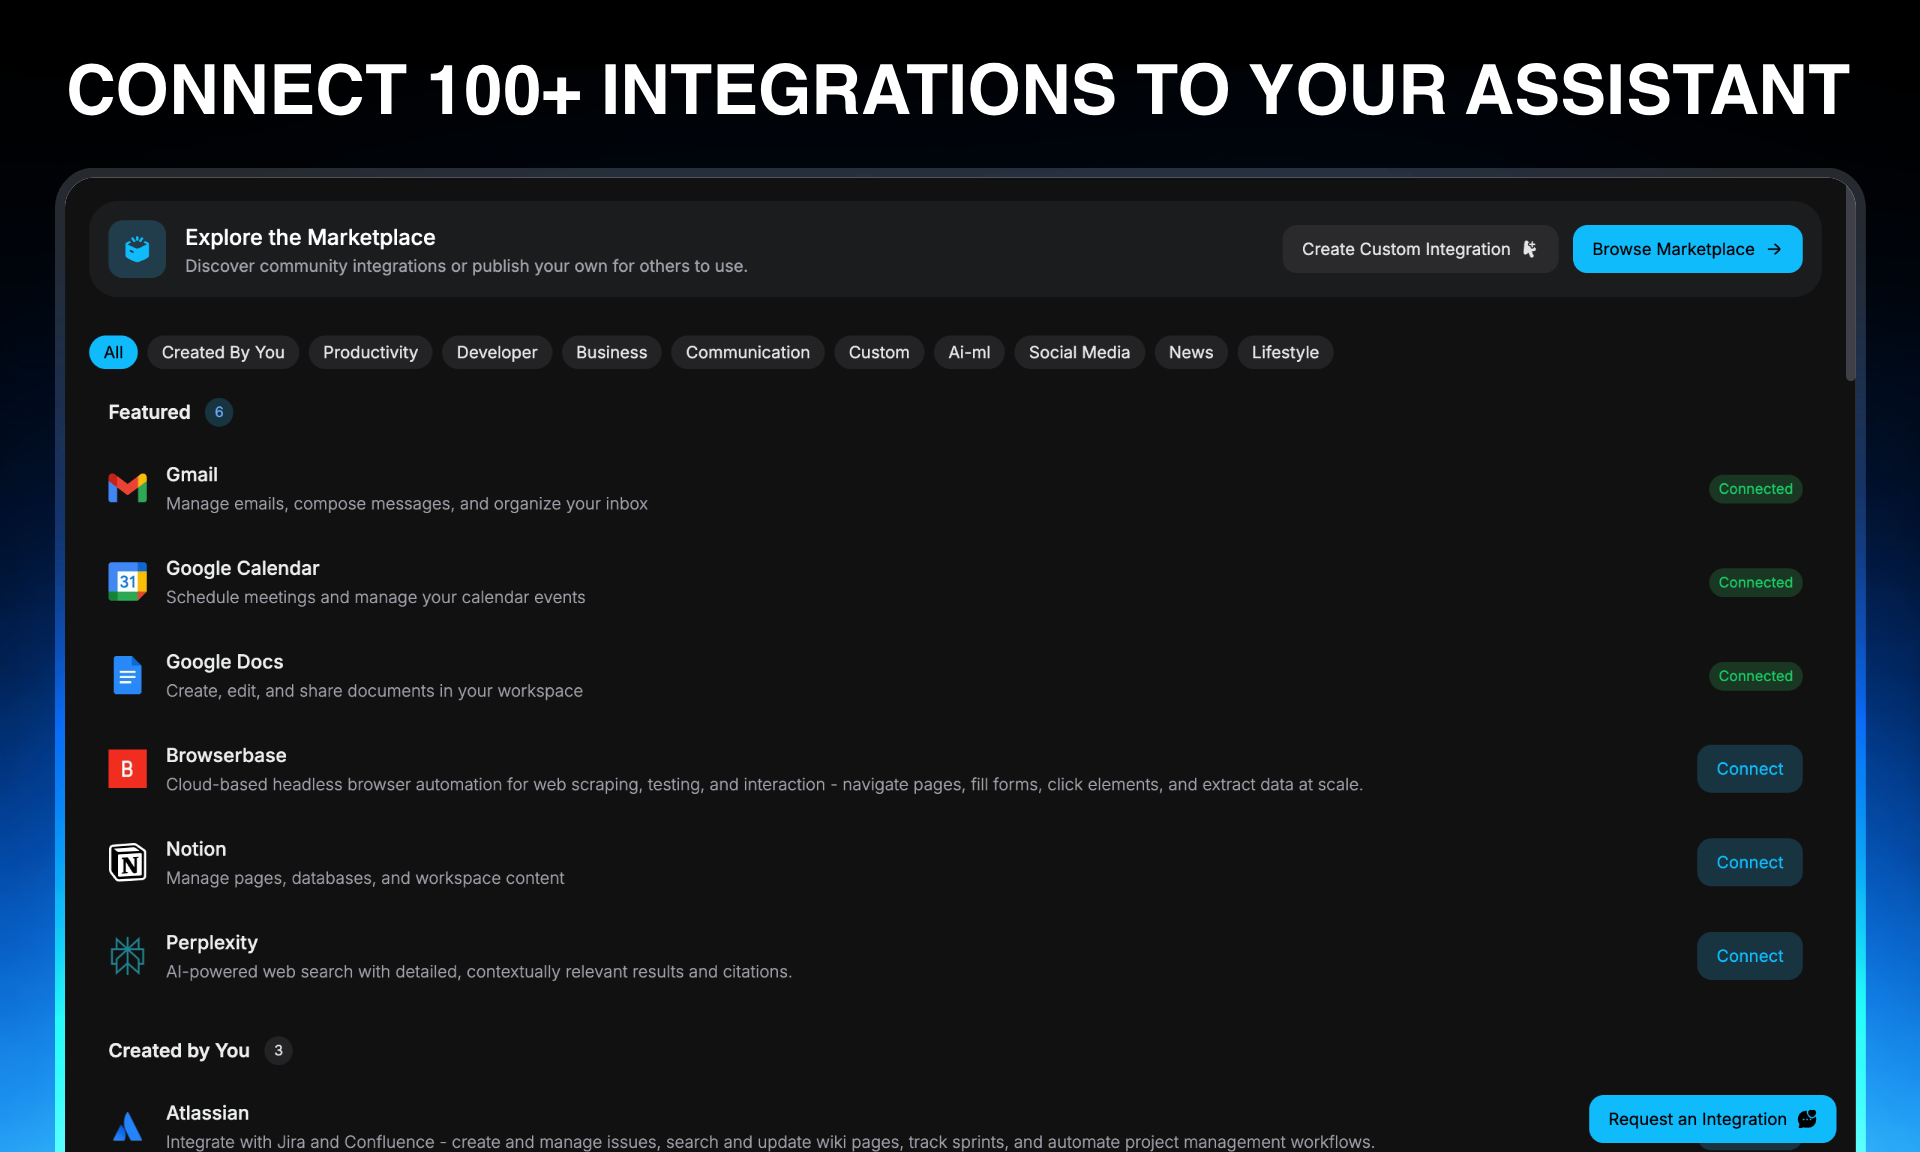Image resolution: width=1920 pixels, height=1152 pixels.
Task: Connect the Browserbase integration
Action: point(1749,768)
